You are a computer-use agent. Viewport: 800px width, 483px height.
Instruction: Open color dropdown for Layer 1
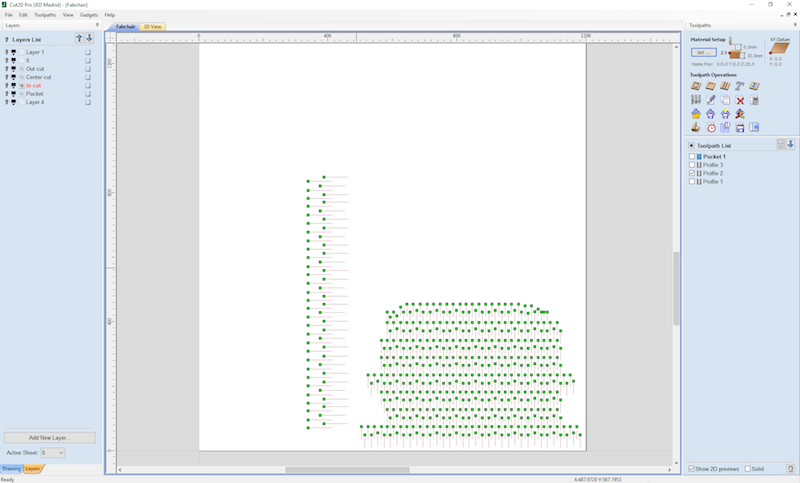[14, 52]
